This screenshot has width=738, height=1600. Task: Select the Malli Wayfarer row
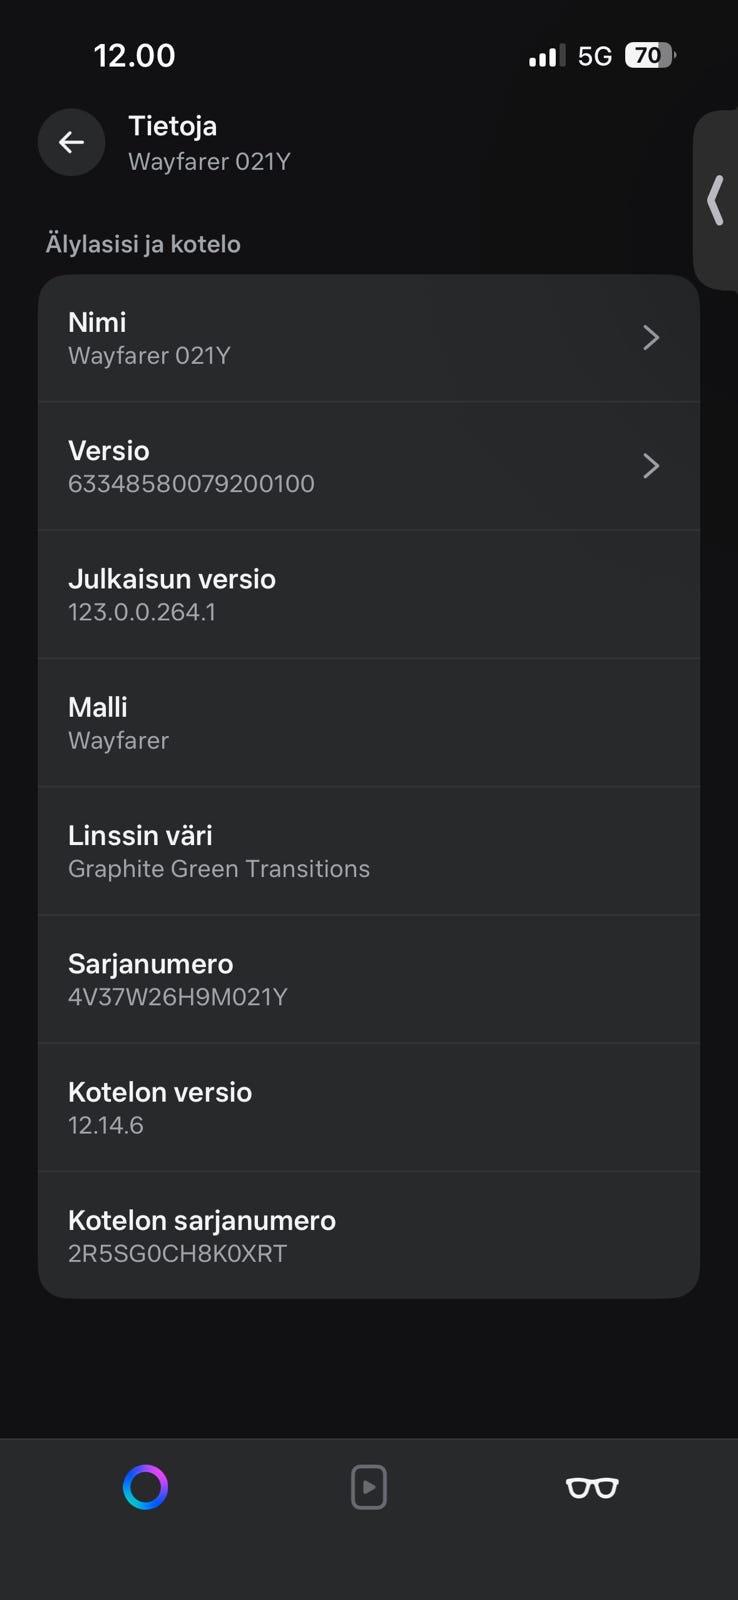368,722
